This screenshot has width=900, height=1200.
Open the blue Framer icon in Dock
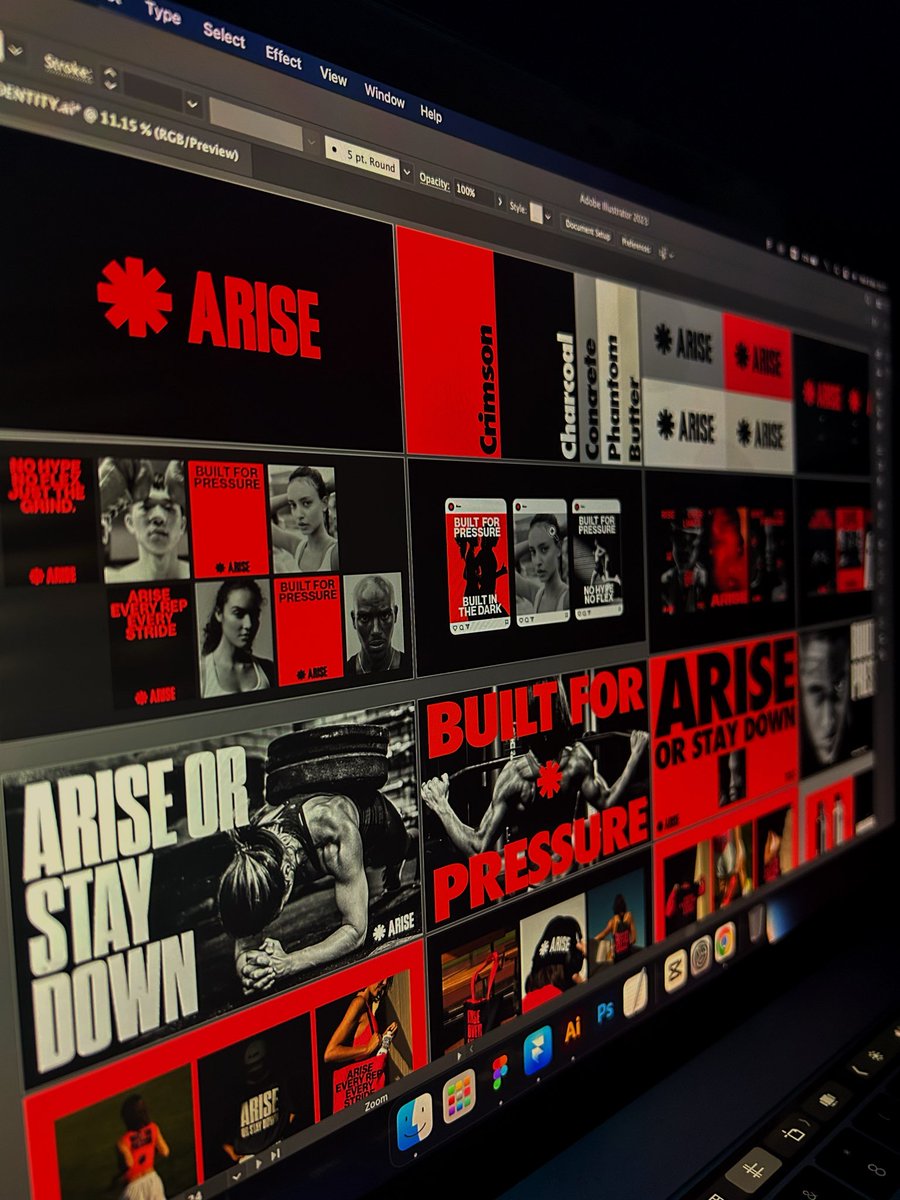tap(537, 1049)
